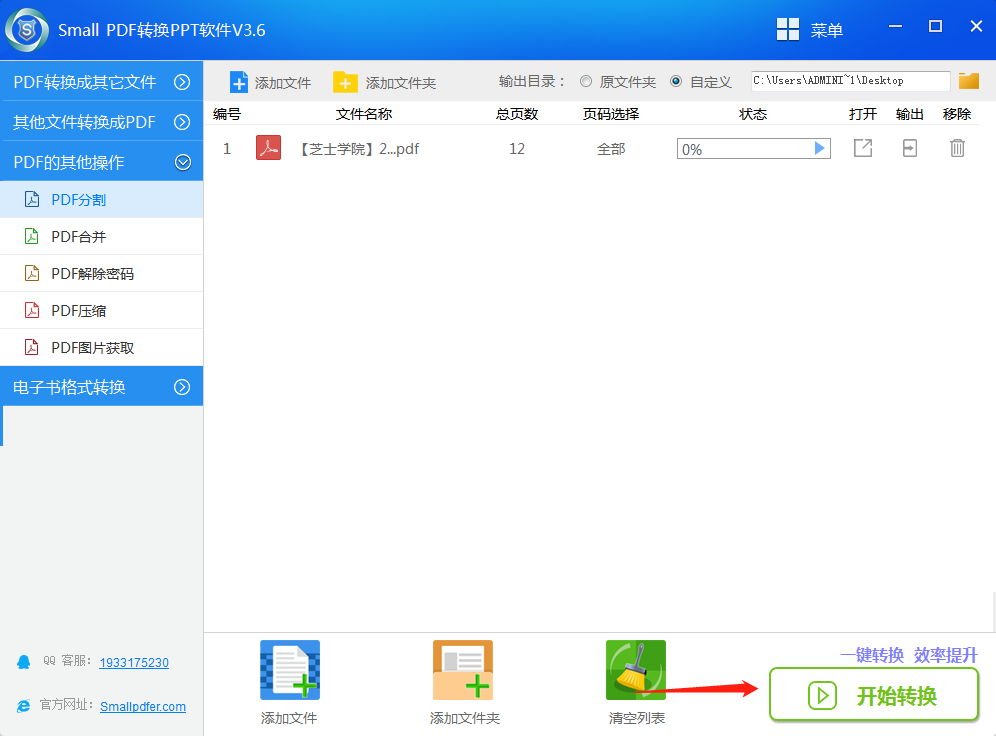Close the Small PDF window
The width and height of the screenshot is (996, 736).
coord(976,26)
